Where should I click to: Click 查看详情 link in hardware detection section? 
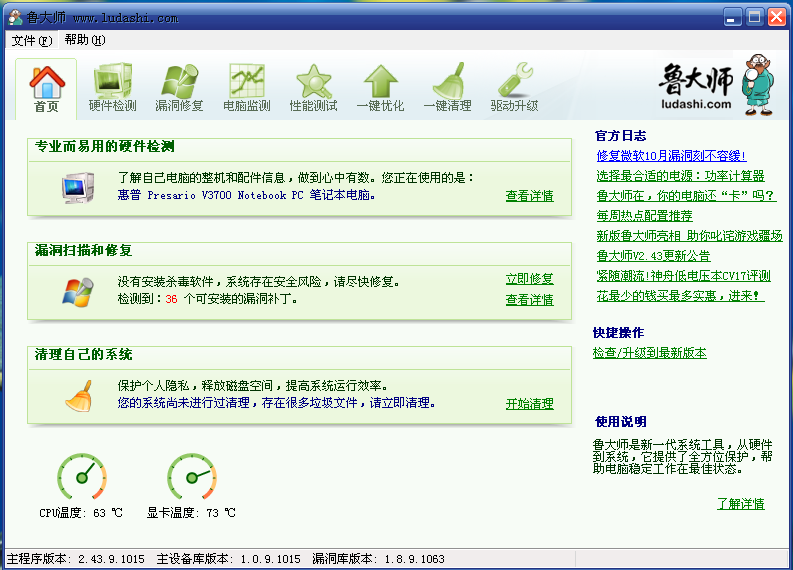529,196
